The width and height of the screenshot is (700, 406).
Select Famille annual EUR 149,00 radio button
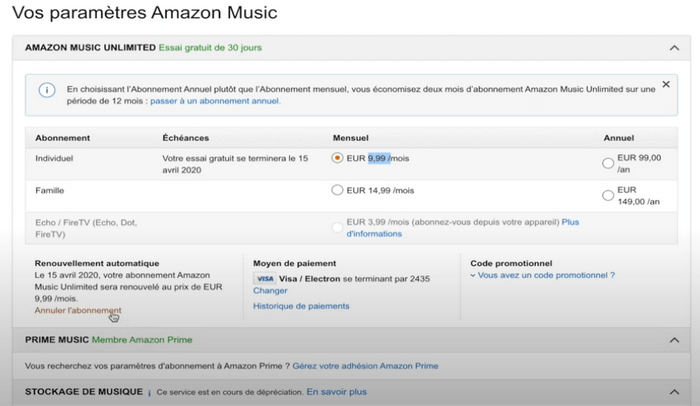pyautogui.click(x=608, y=196)
